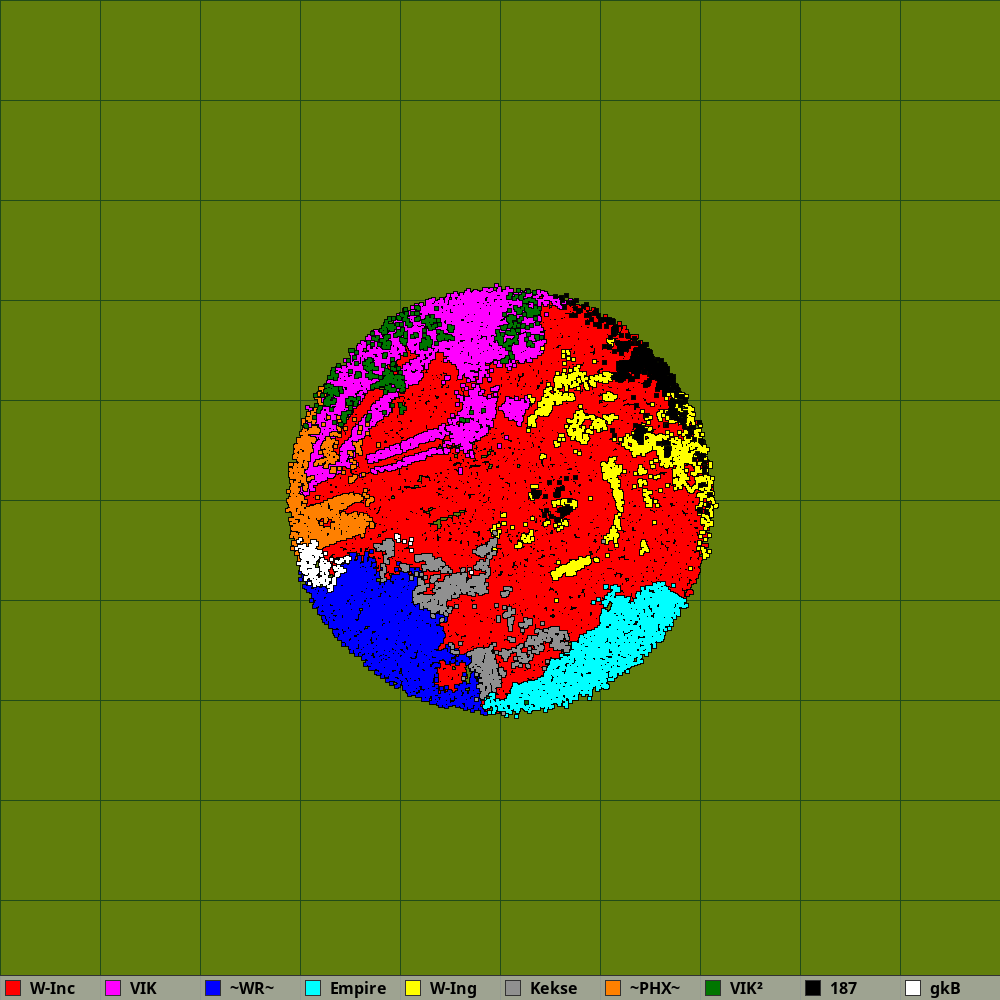Select the Empire legend label
This screenshot has width=1000, height=1000.
click(358, 988)
